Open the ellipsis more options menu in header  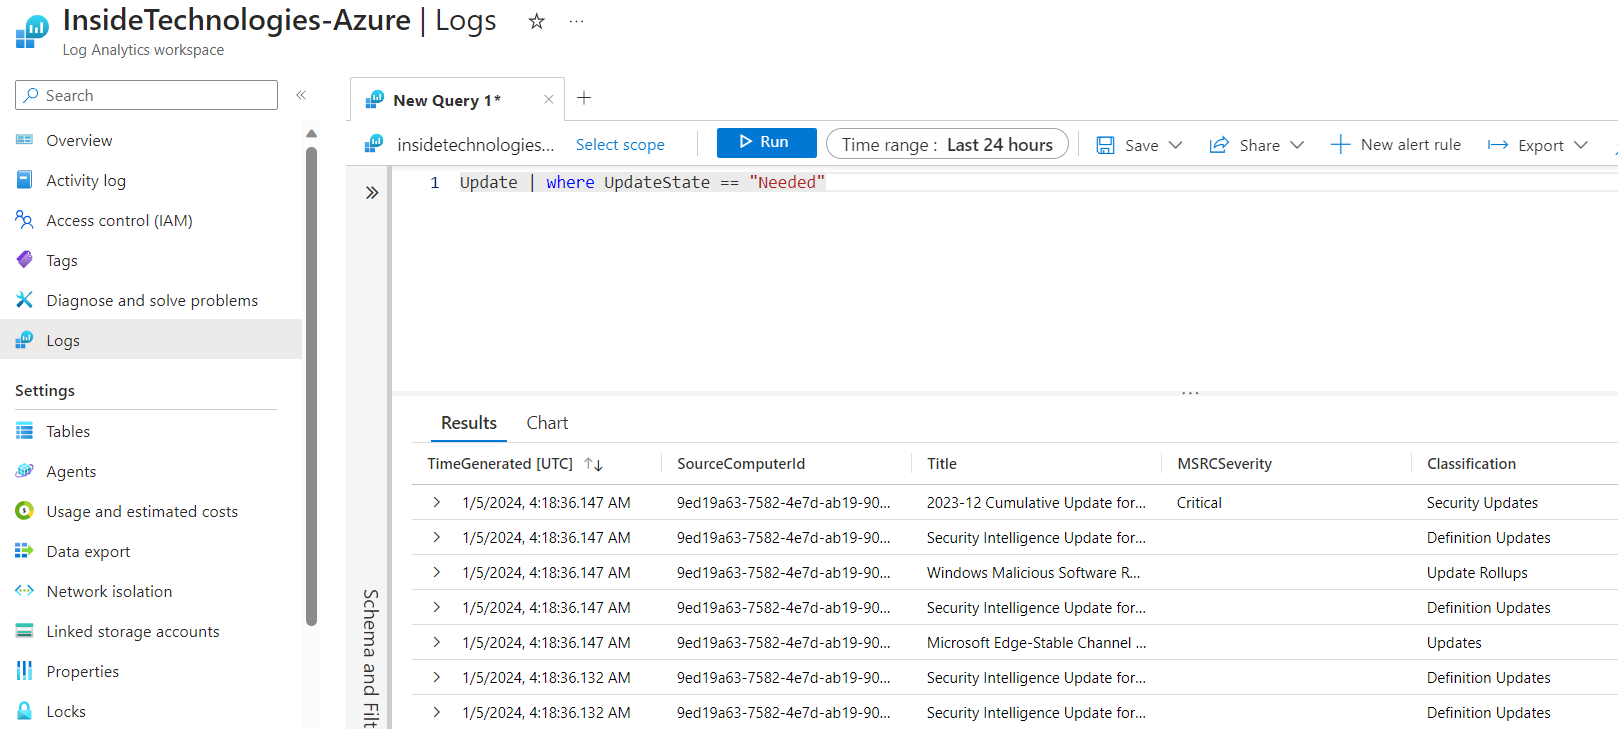[576, 21]
